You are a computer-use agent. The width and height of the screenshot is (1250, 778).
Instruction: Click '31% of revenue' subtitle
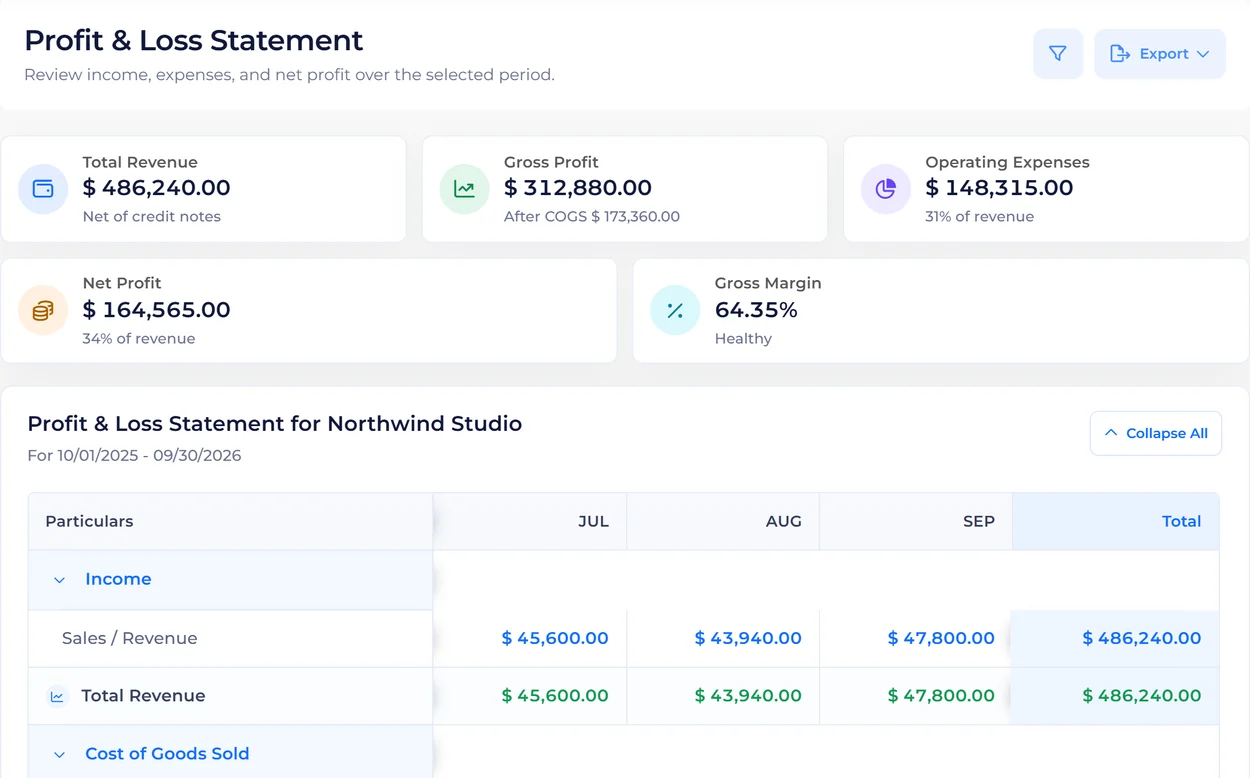click(x=980, y=216)
